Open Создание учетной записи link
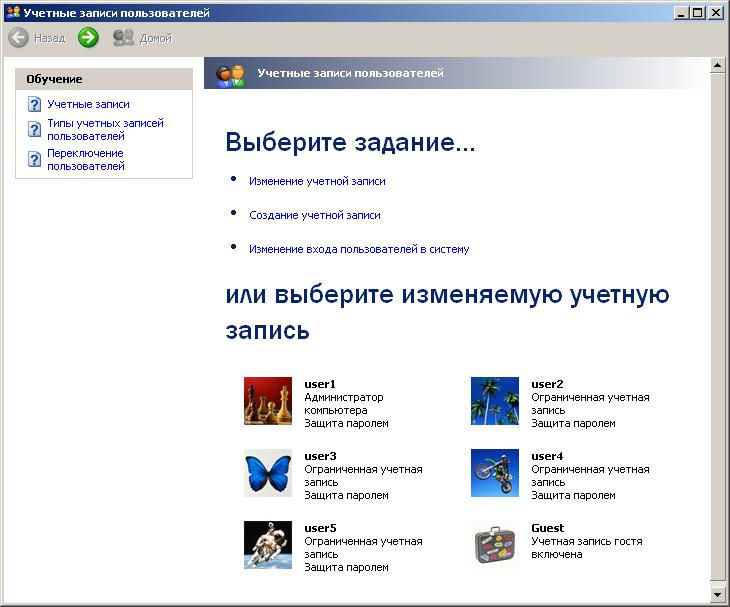 click(x=315, y=215)
